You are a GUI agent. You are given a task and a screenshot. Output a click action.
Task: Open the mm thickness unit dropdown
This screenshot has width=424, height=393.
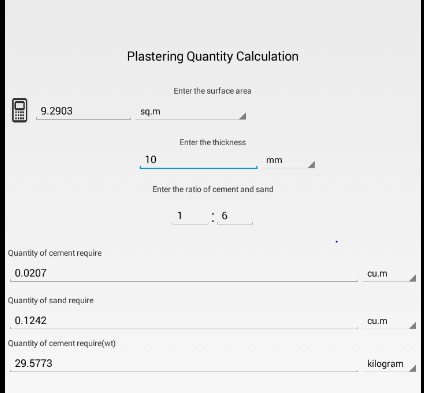[288, 160]
